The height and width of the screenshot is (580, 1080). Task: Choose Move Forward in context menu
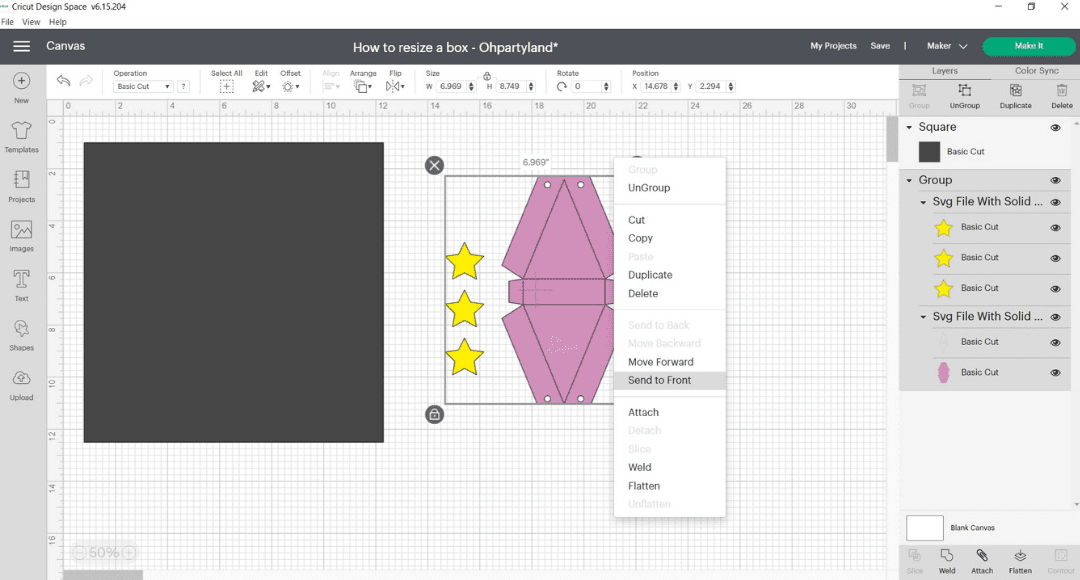coord(661,362)
